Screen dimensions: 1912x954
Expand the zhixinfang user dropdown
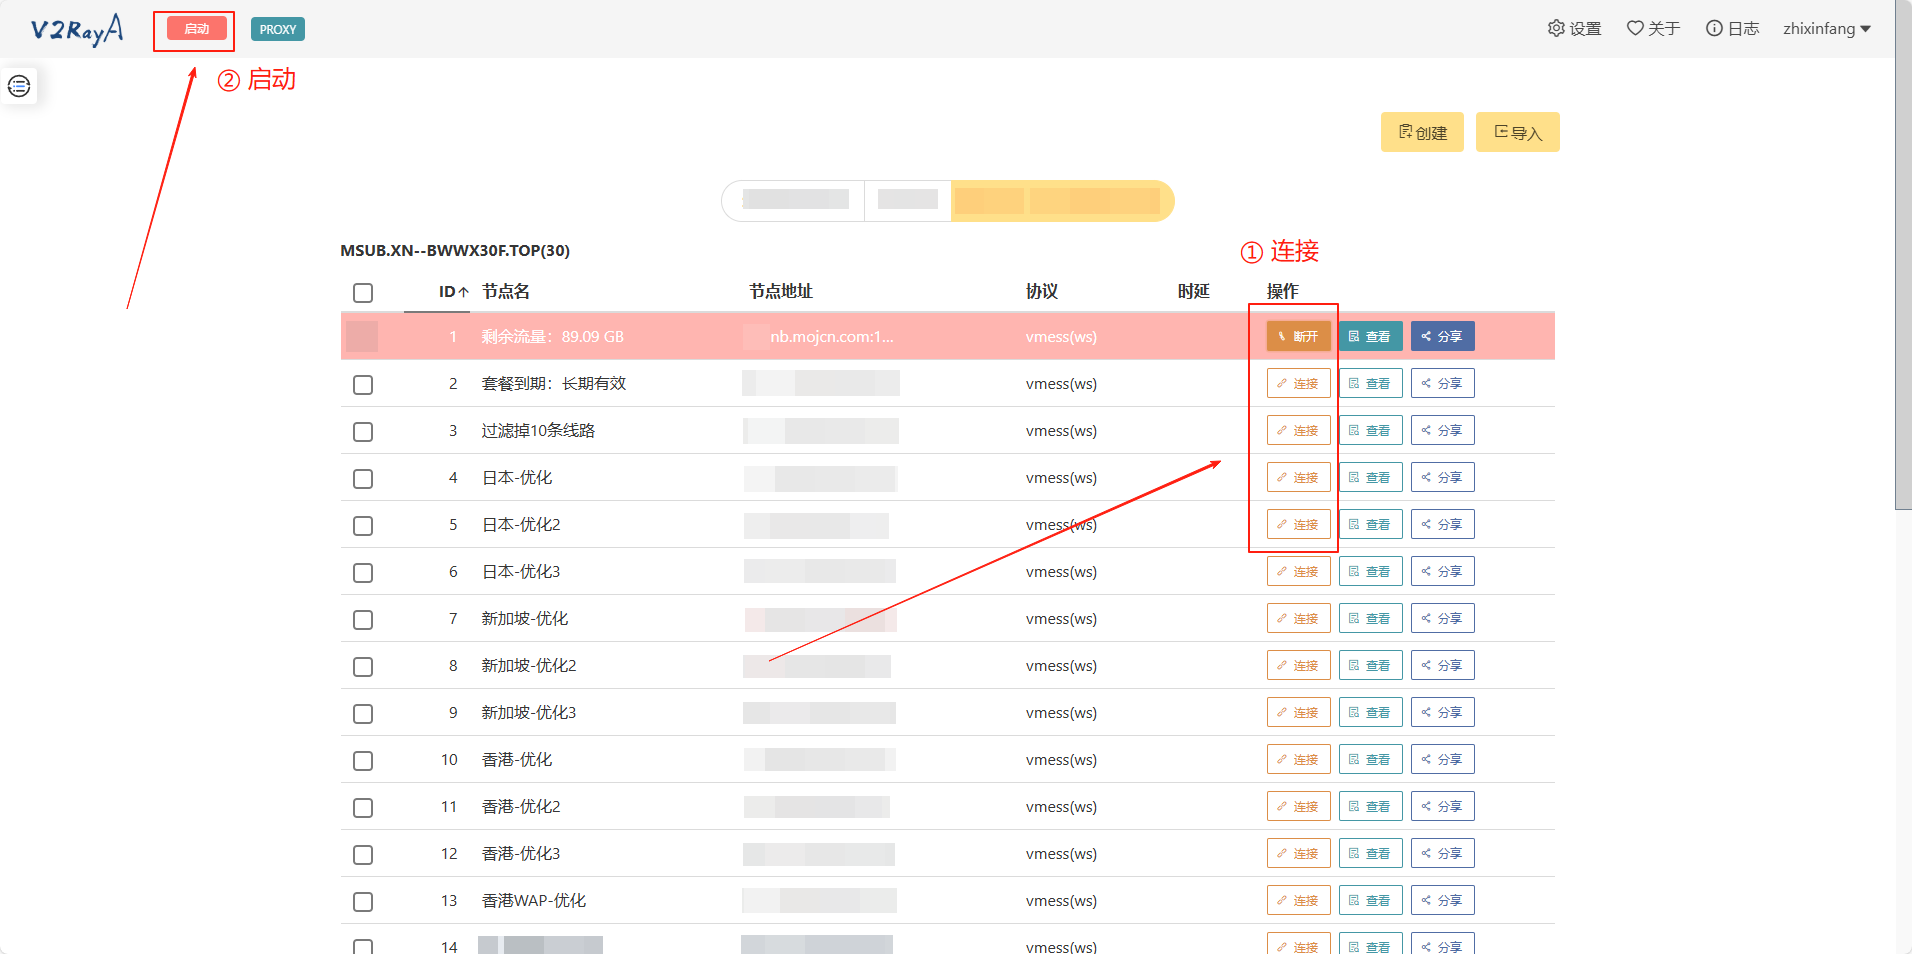(x=1826, y=29)
